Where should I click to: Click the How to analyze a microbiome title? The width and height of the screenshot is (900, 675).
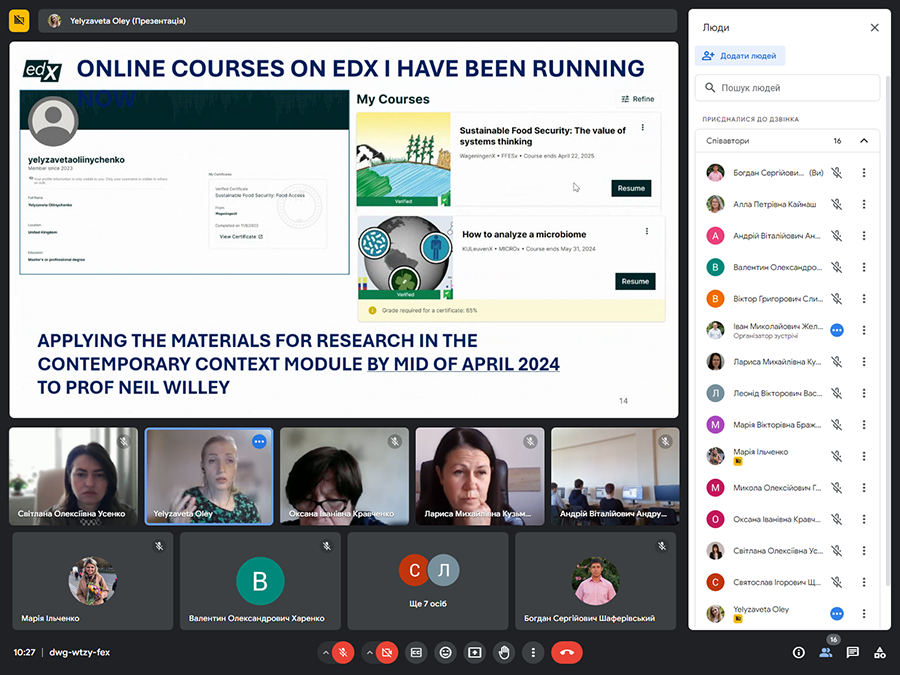[x=524, y=234]
